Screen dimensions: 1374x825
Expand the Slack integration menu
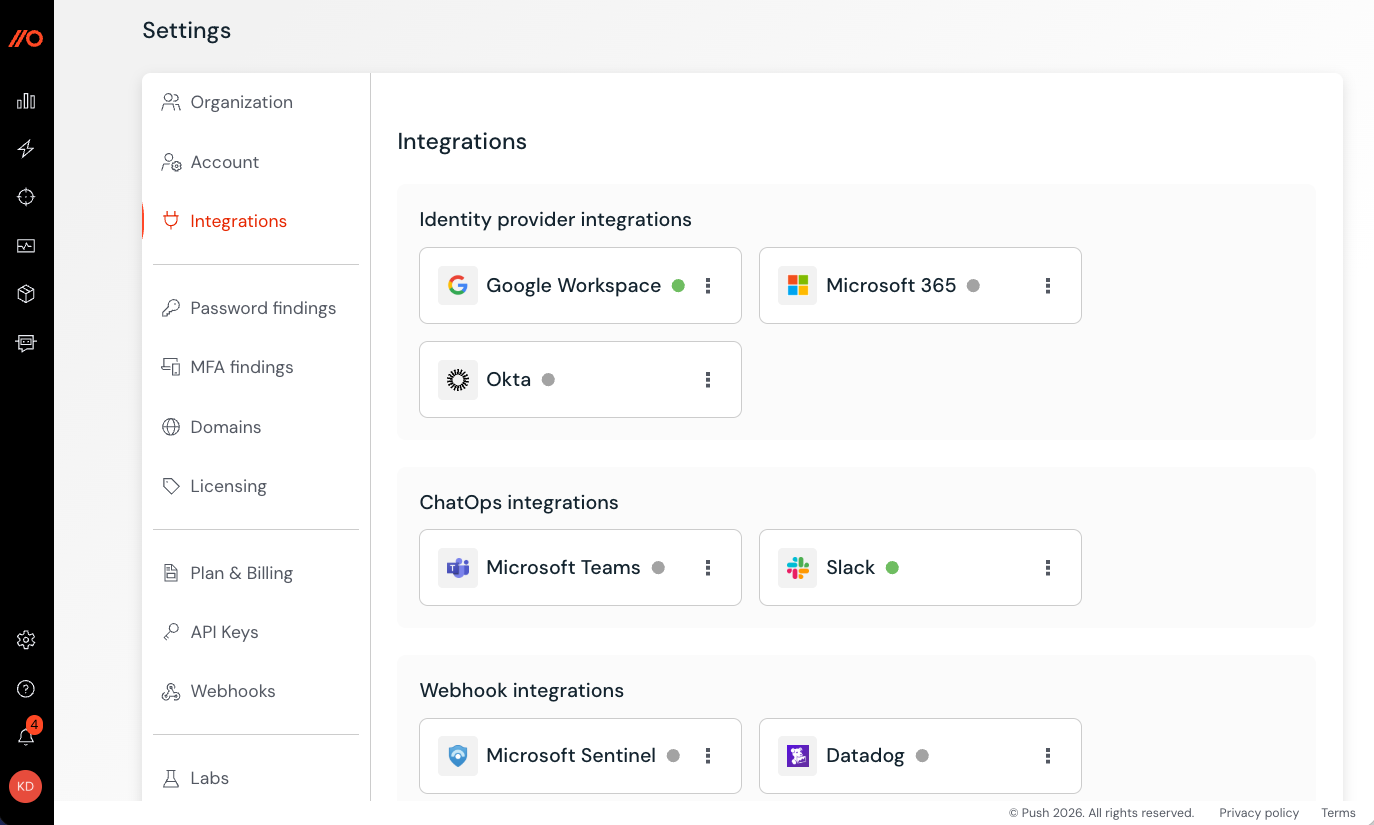click(x=1048, y=567)
